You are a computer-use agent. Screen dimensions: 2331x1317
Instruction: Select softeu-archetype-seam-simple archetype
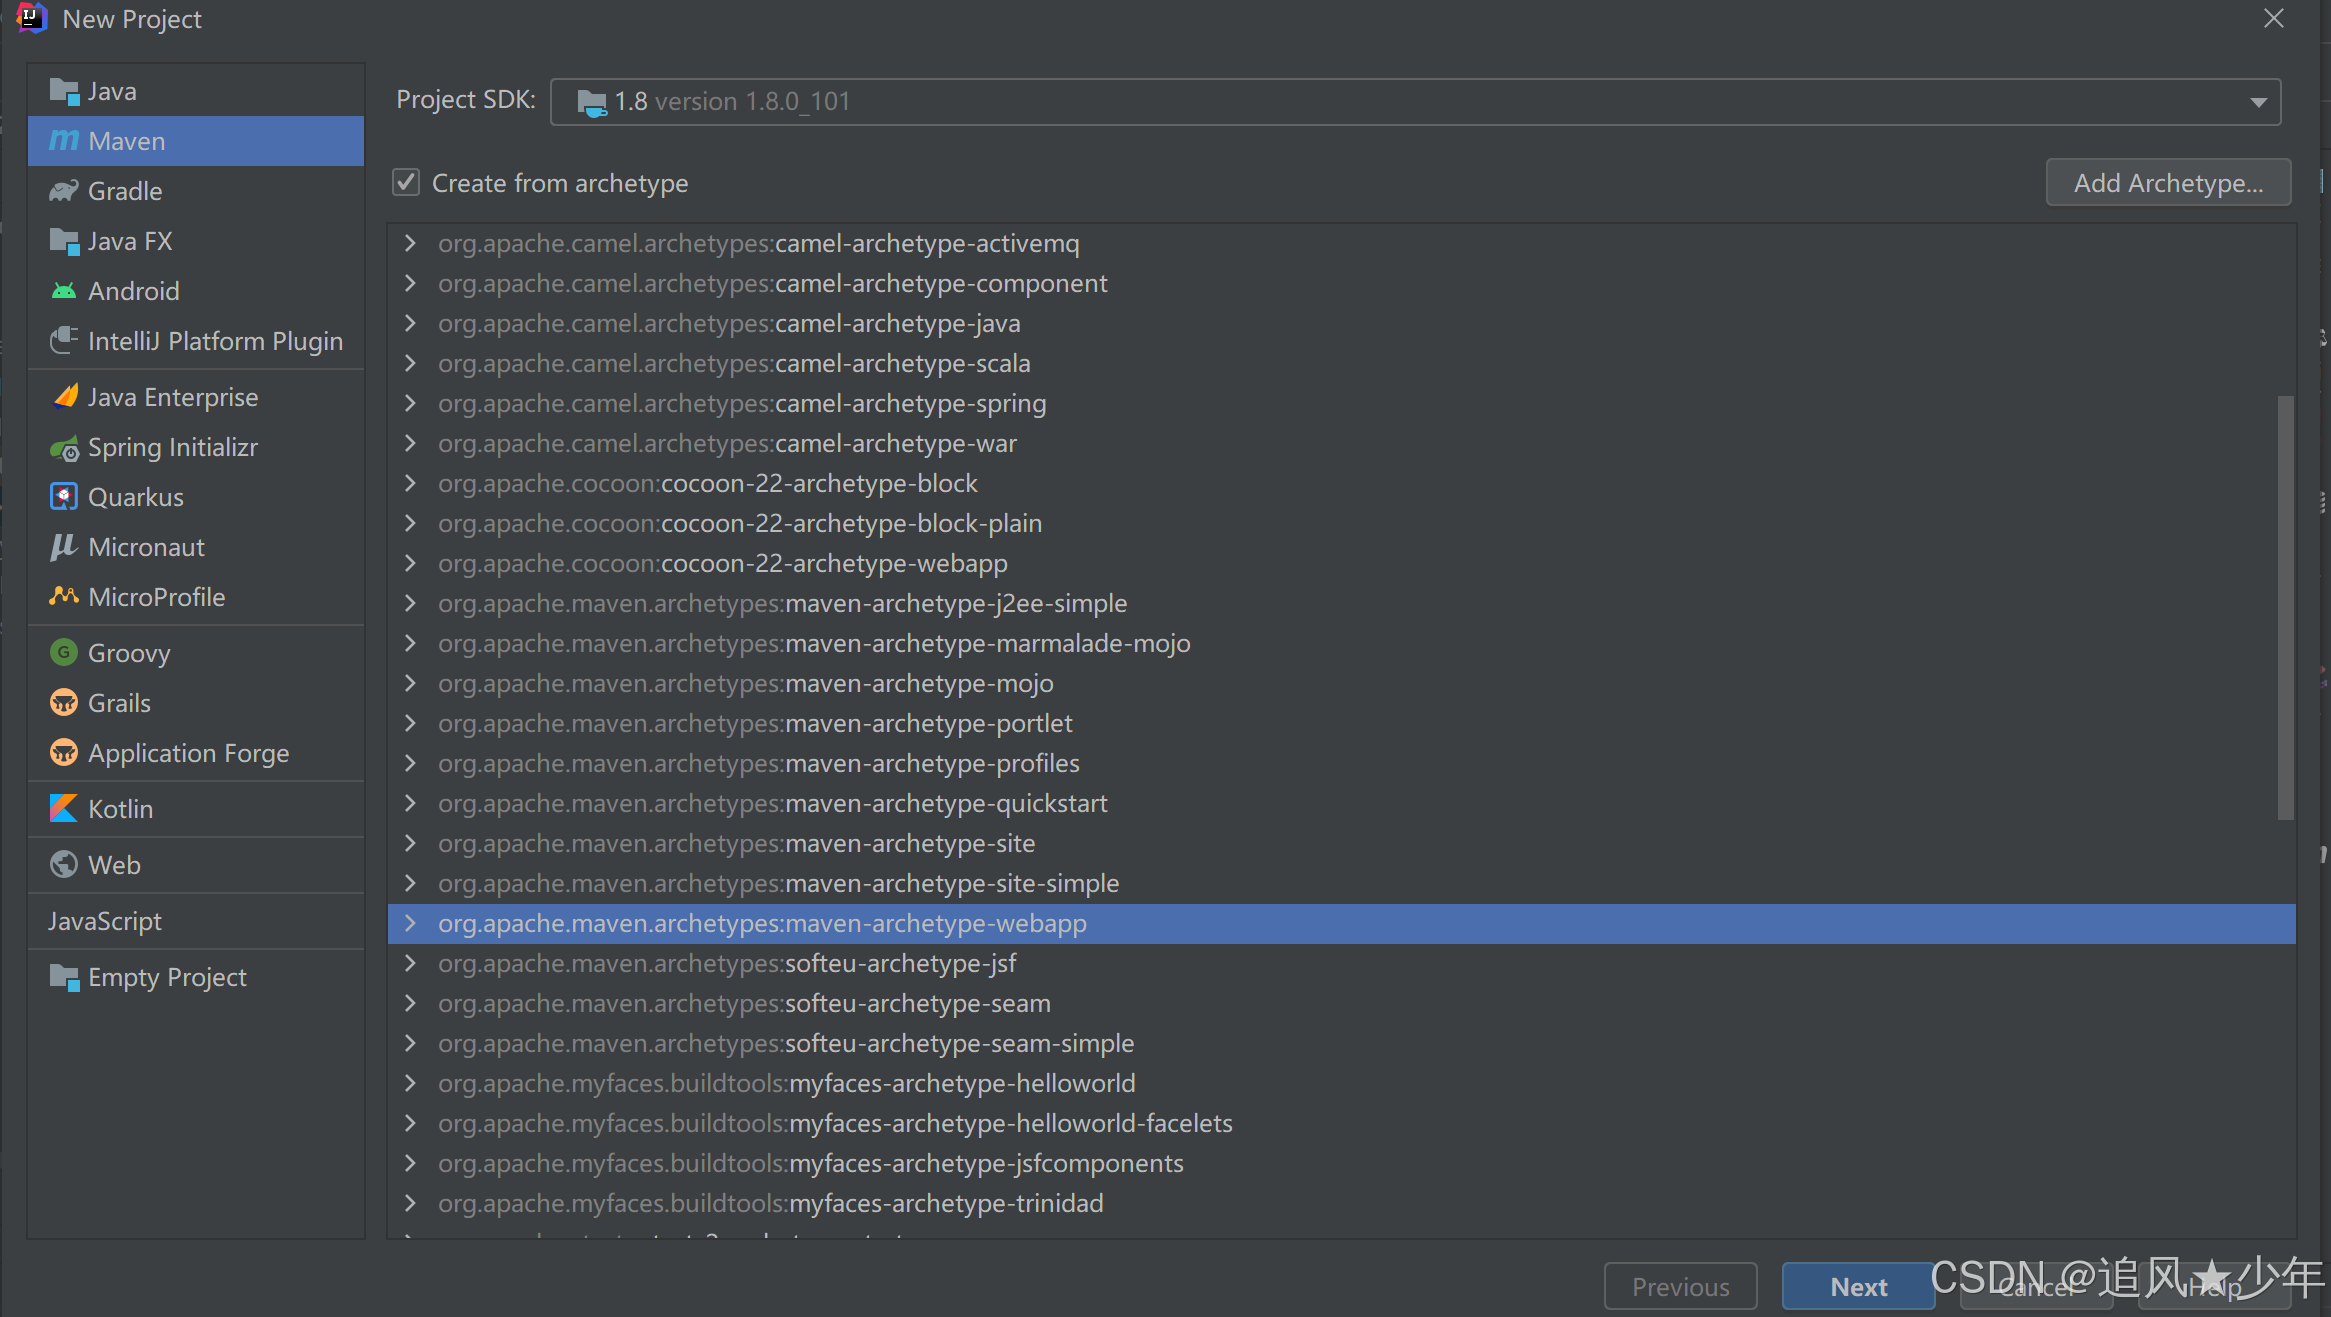point(1341,1043)
